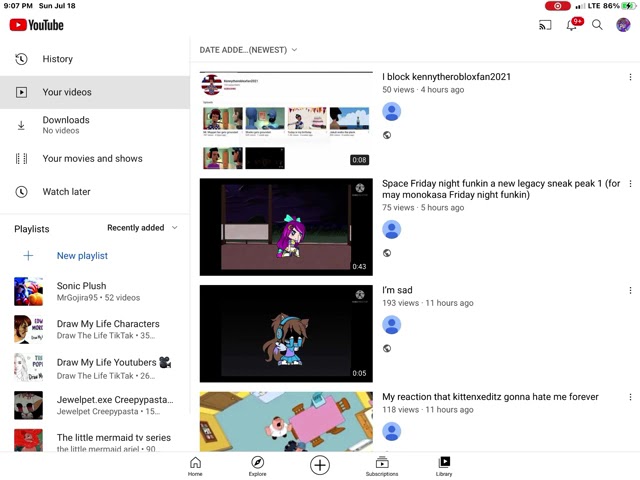Play the 0:05 headphones character thumbnail
Image resolution: width=640 pixels, height=480 pixels.
tap(286, 333)
